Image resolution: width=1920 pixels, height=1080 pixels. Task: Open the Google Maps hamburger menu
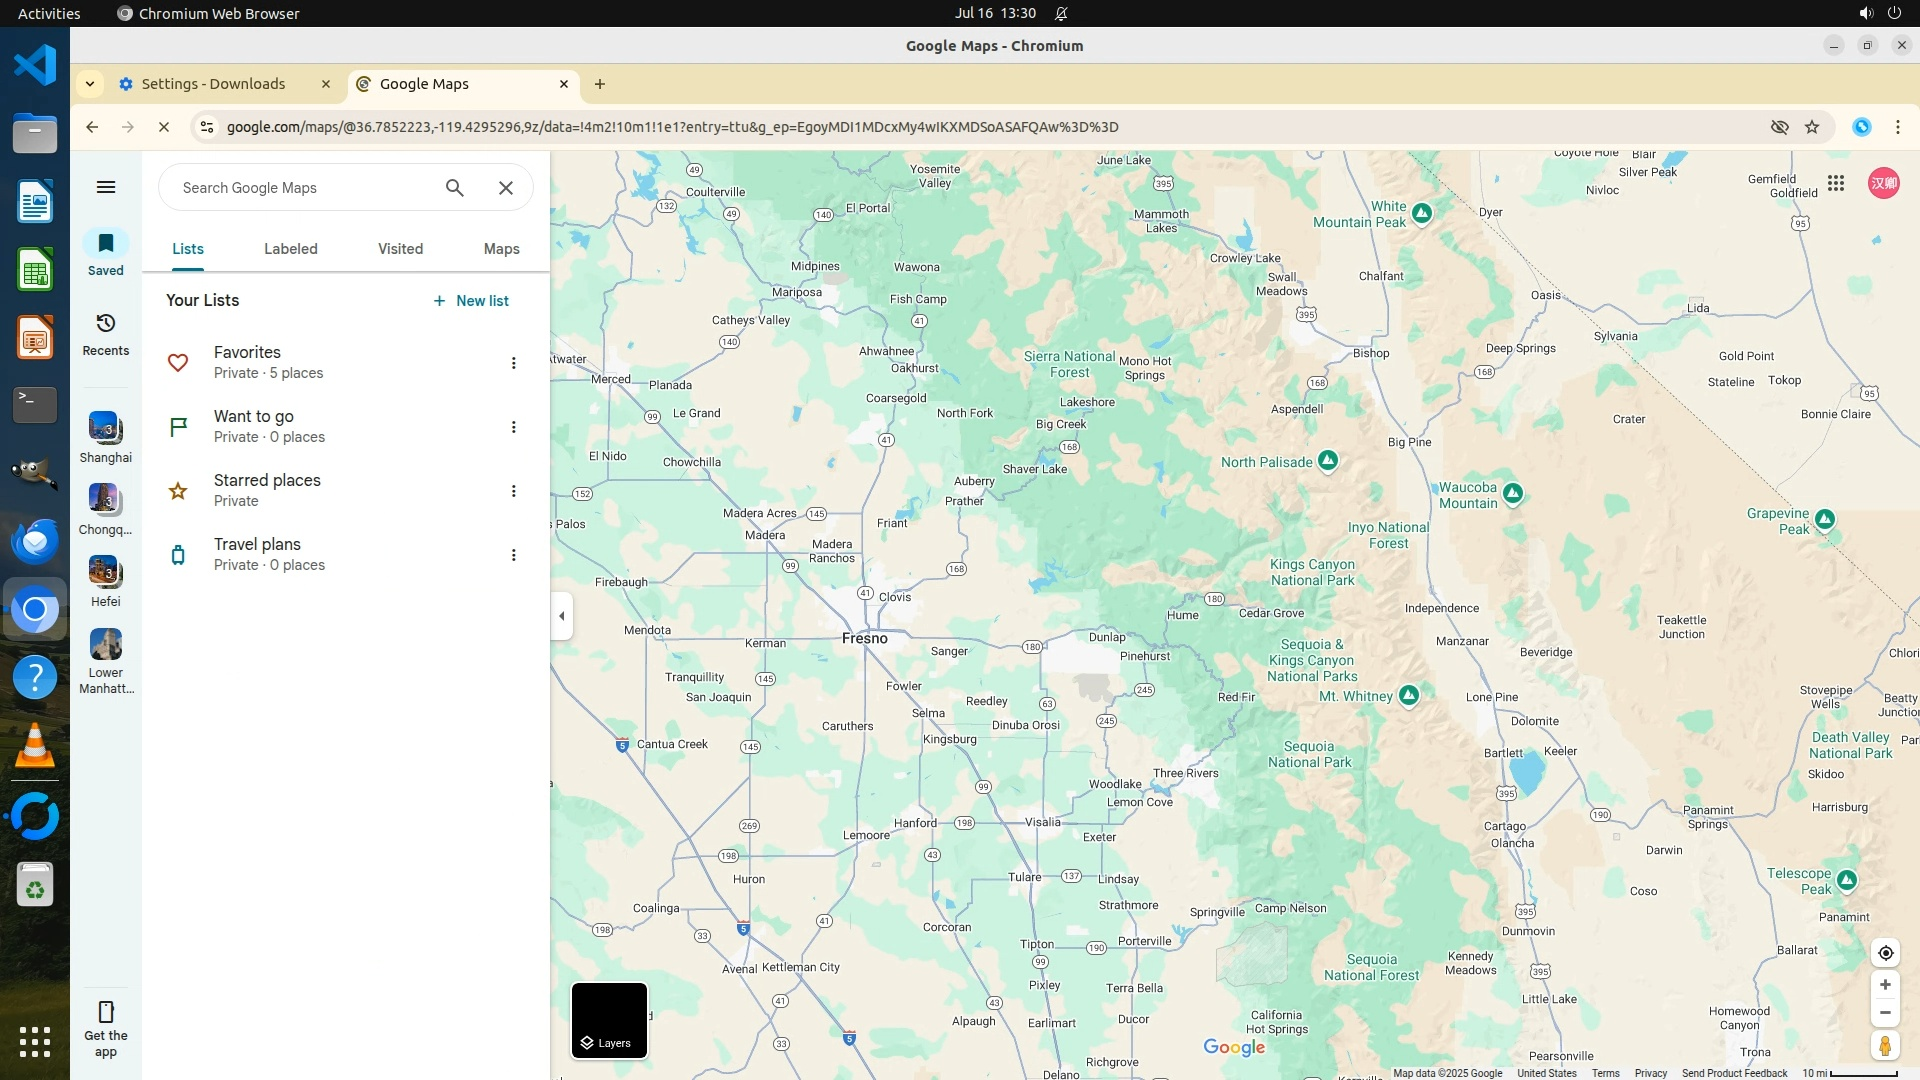click(106, 187)
